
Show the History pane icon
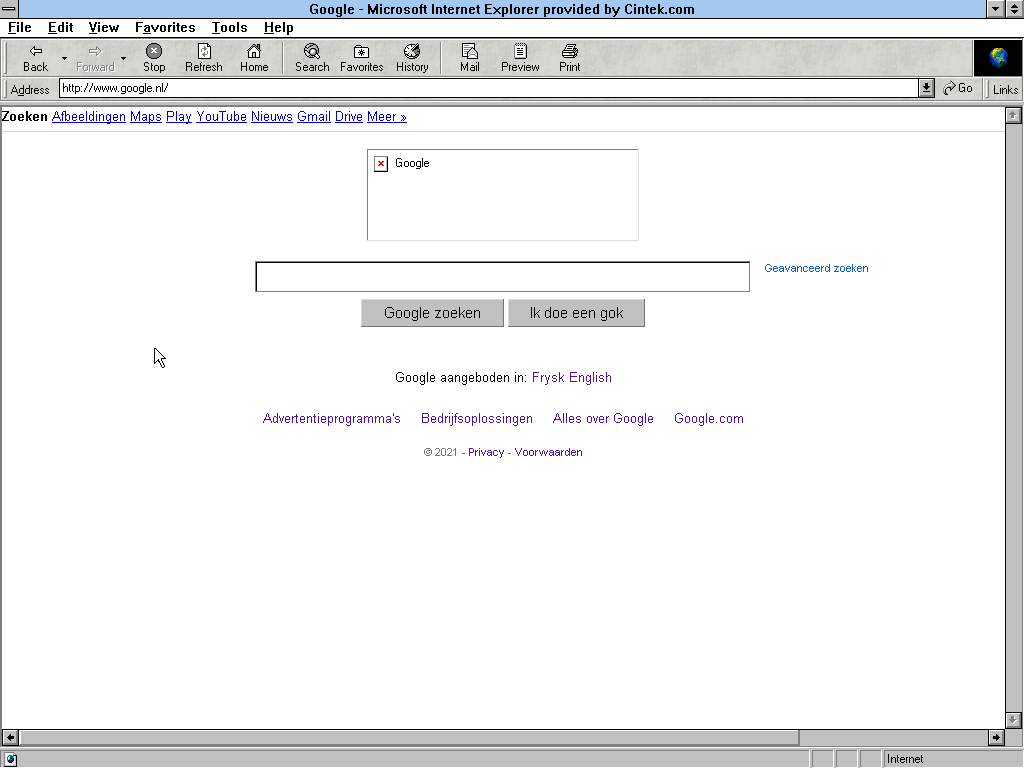coord(412,57)
